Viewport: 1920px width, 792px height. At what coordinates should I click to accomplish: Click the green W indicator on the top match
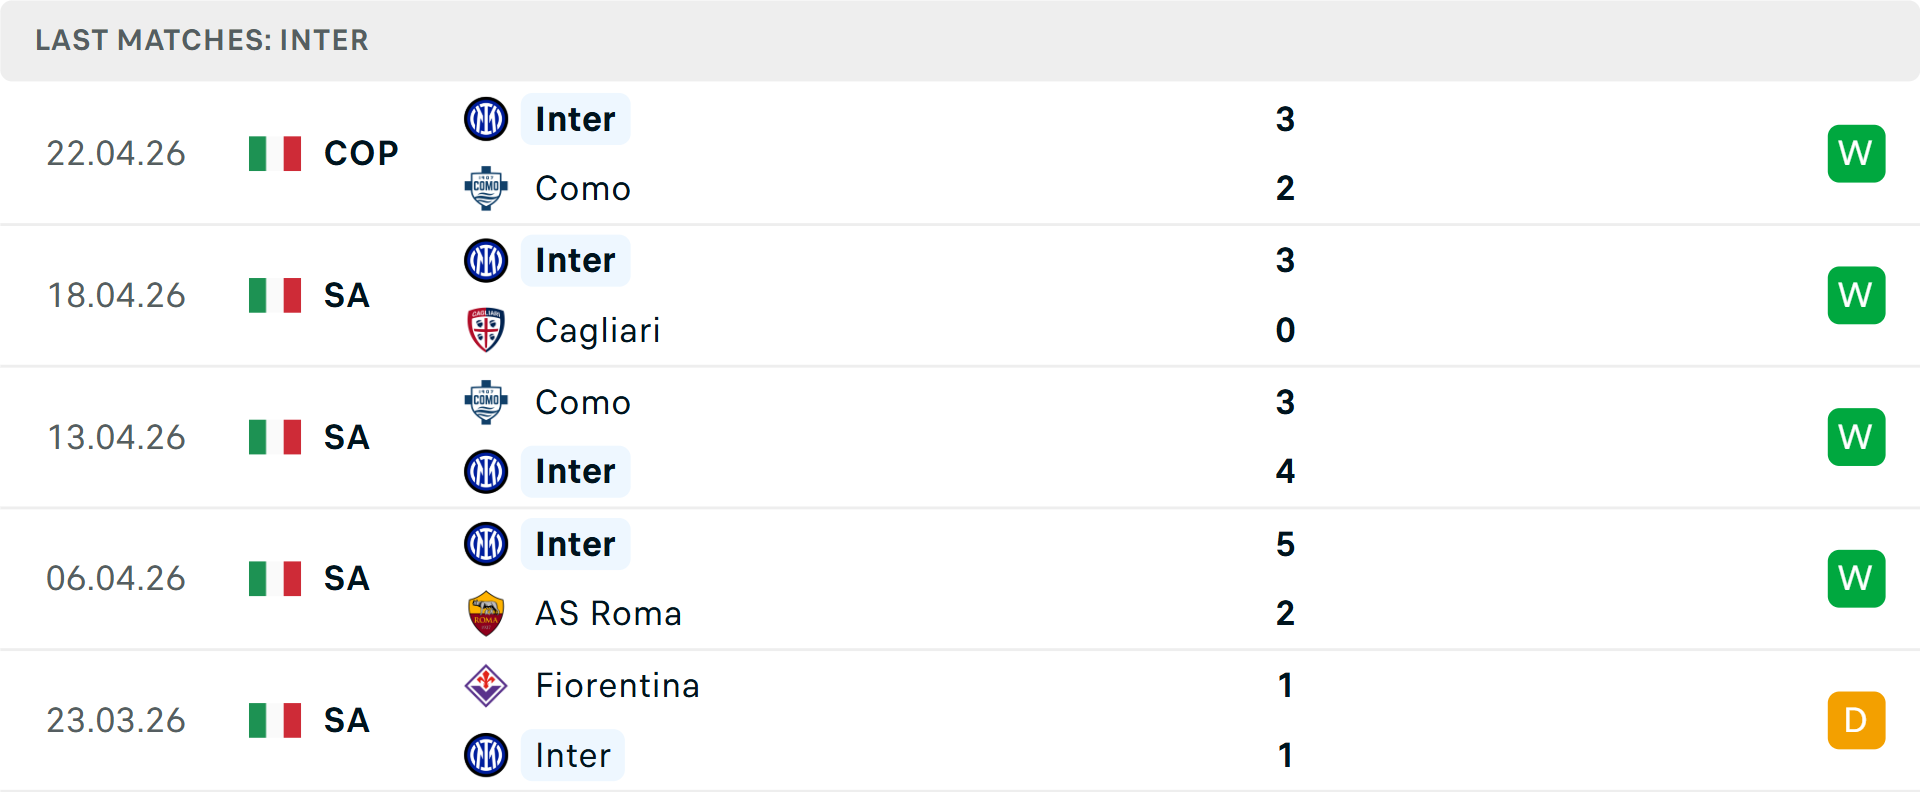[x=1856, y=153]
